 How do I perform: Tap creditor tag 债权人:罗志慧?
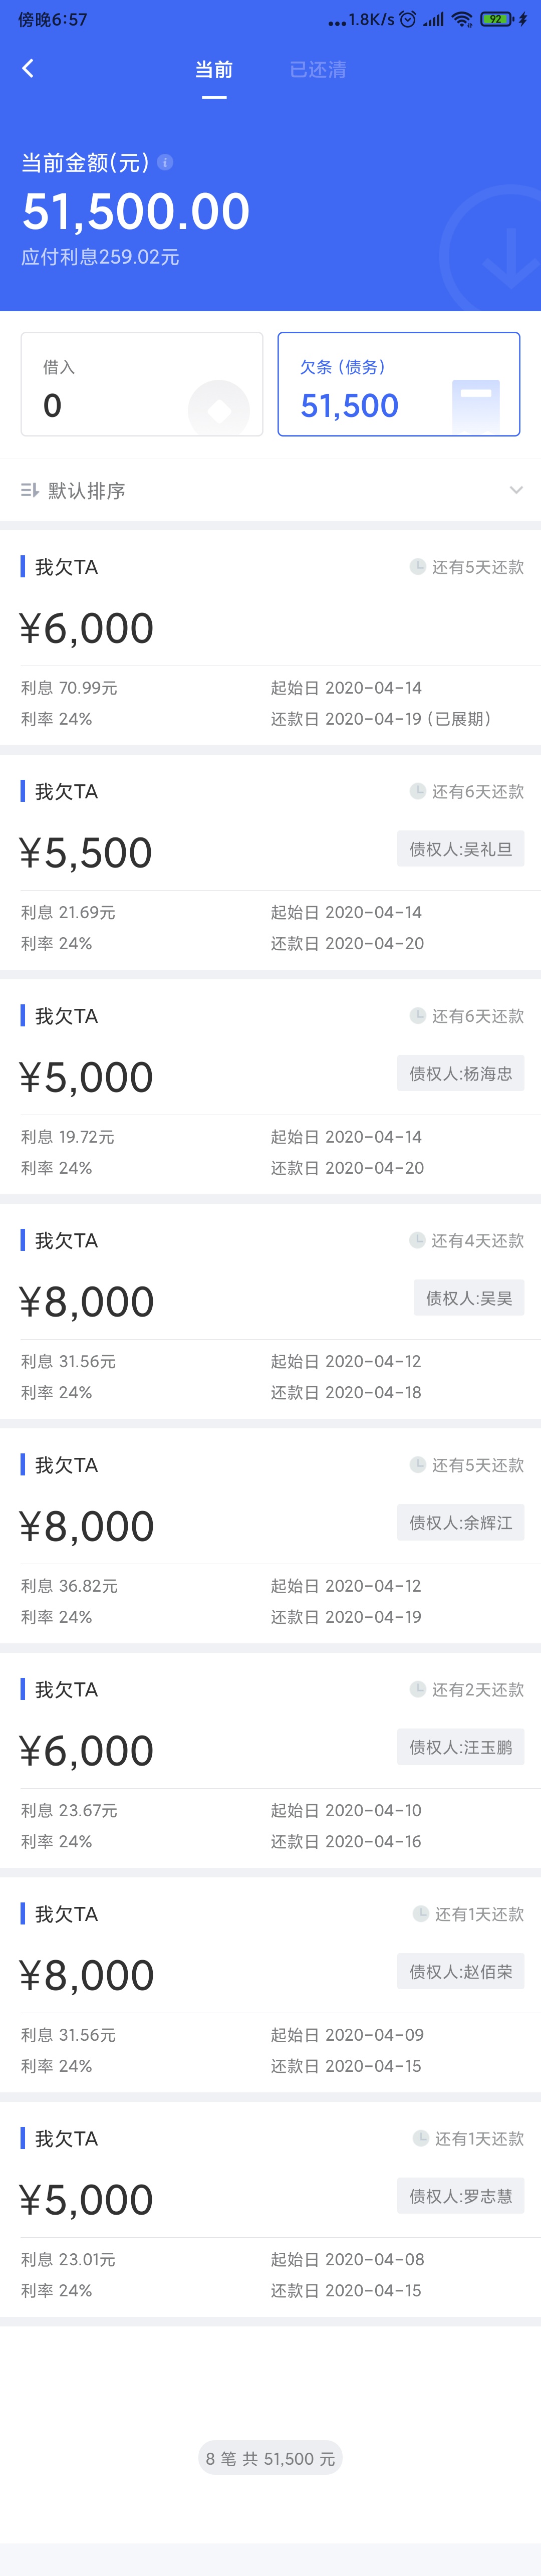tap(460, 2196)
